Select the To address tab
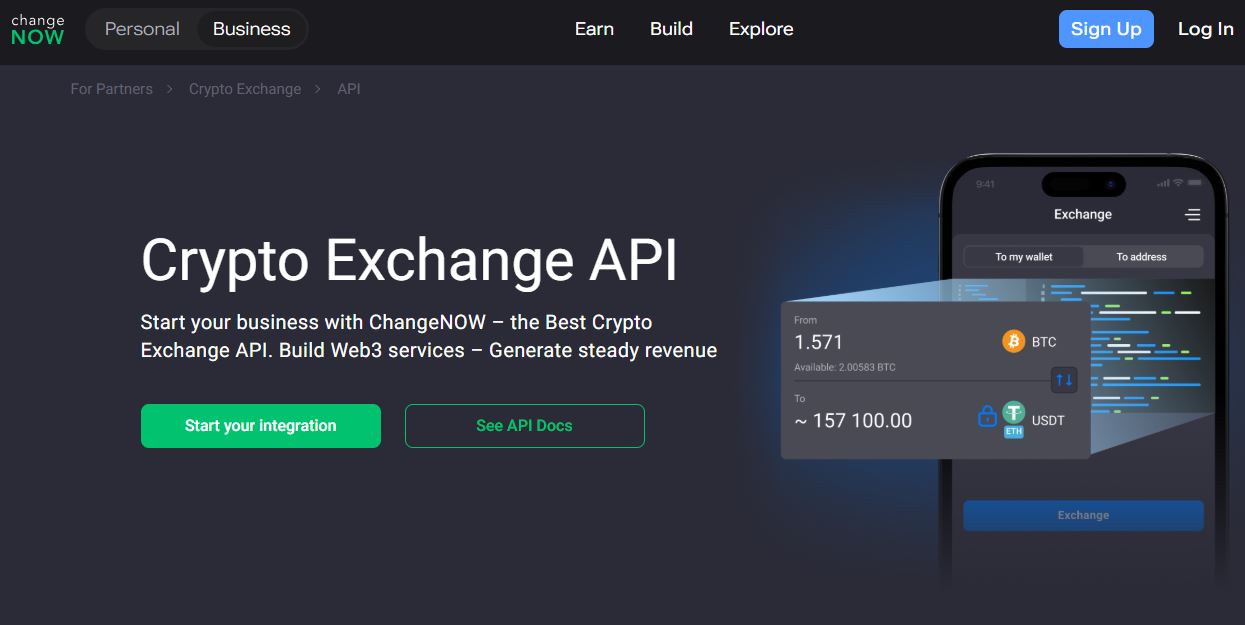 (1142, 257)
